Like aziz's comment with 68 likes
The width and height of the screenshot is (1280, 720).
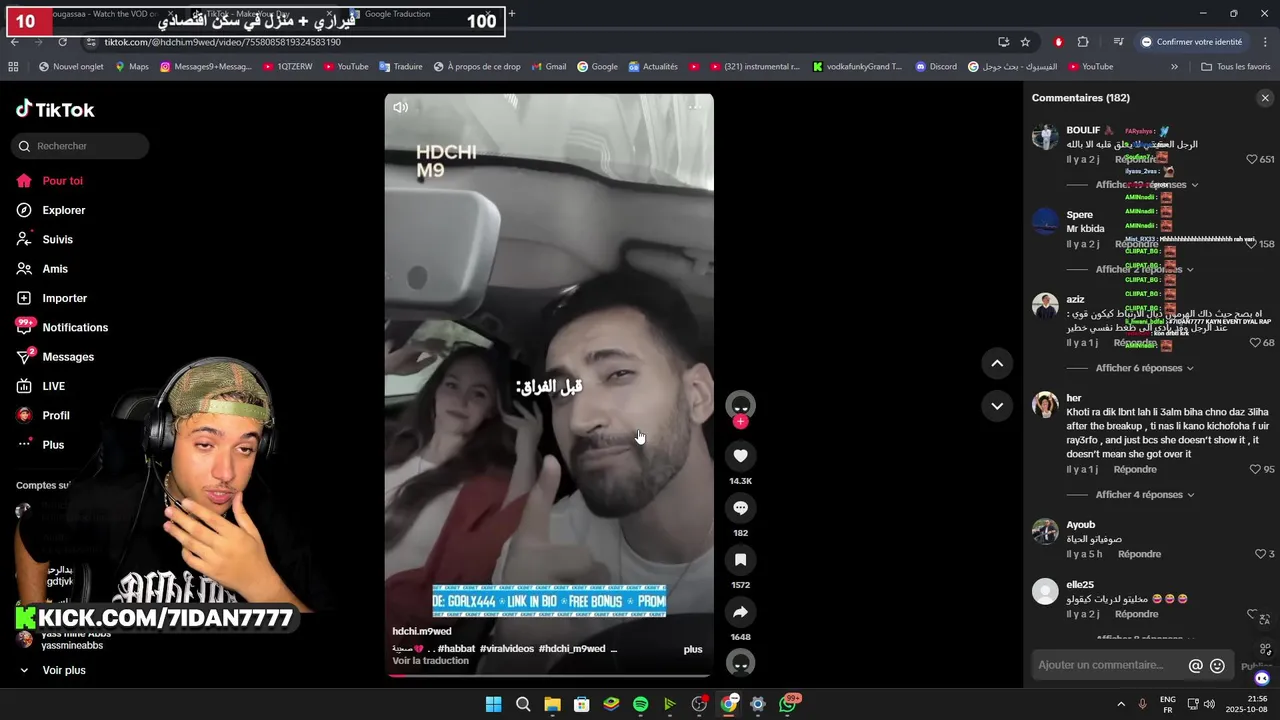tap(1255, 343)
